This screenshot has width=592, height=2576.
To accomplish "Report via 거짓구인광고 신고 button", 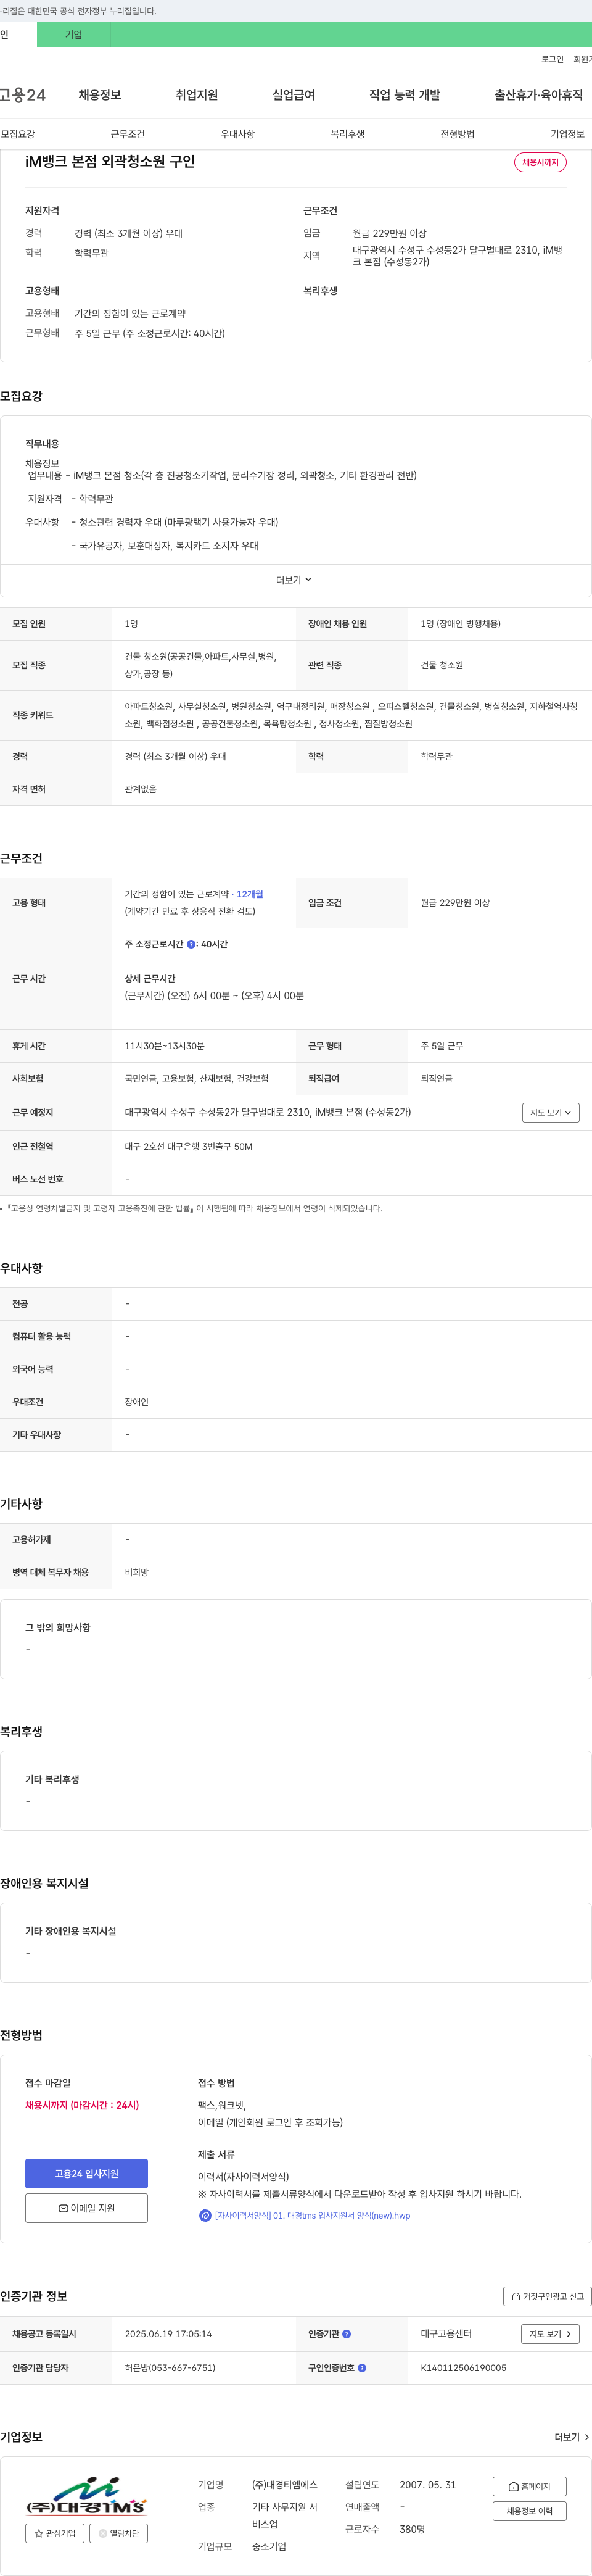I will (x=547, y=2296).
